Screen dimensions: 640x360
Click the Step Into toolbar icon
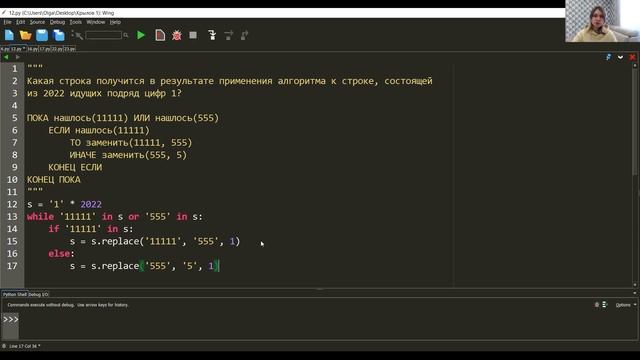tap(212, 35)
